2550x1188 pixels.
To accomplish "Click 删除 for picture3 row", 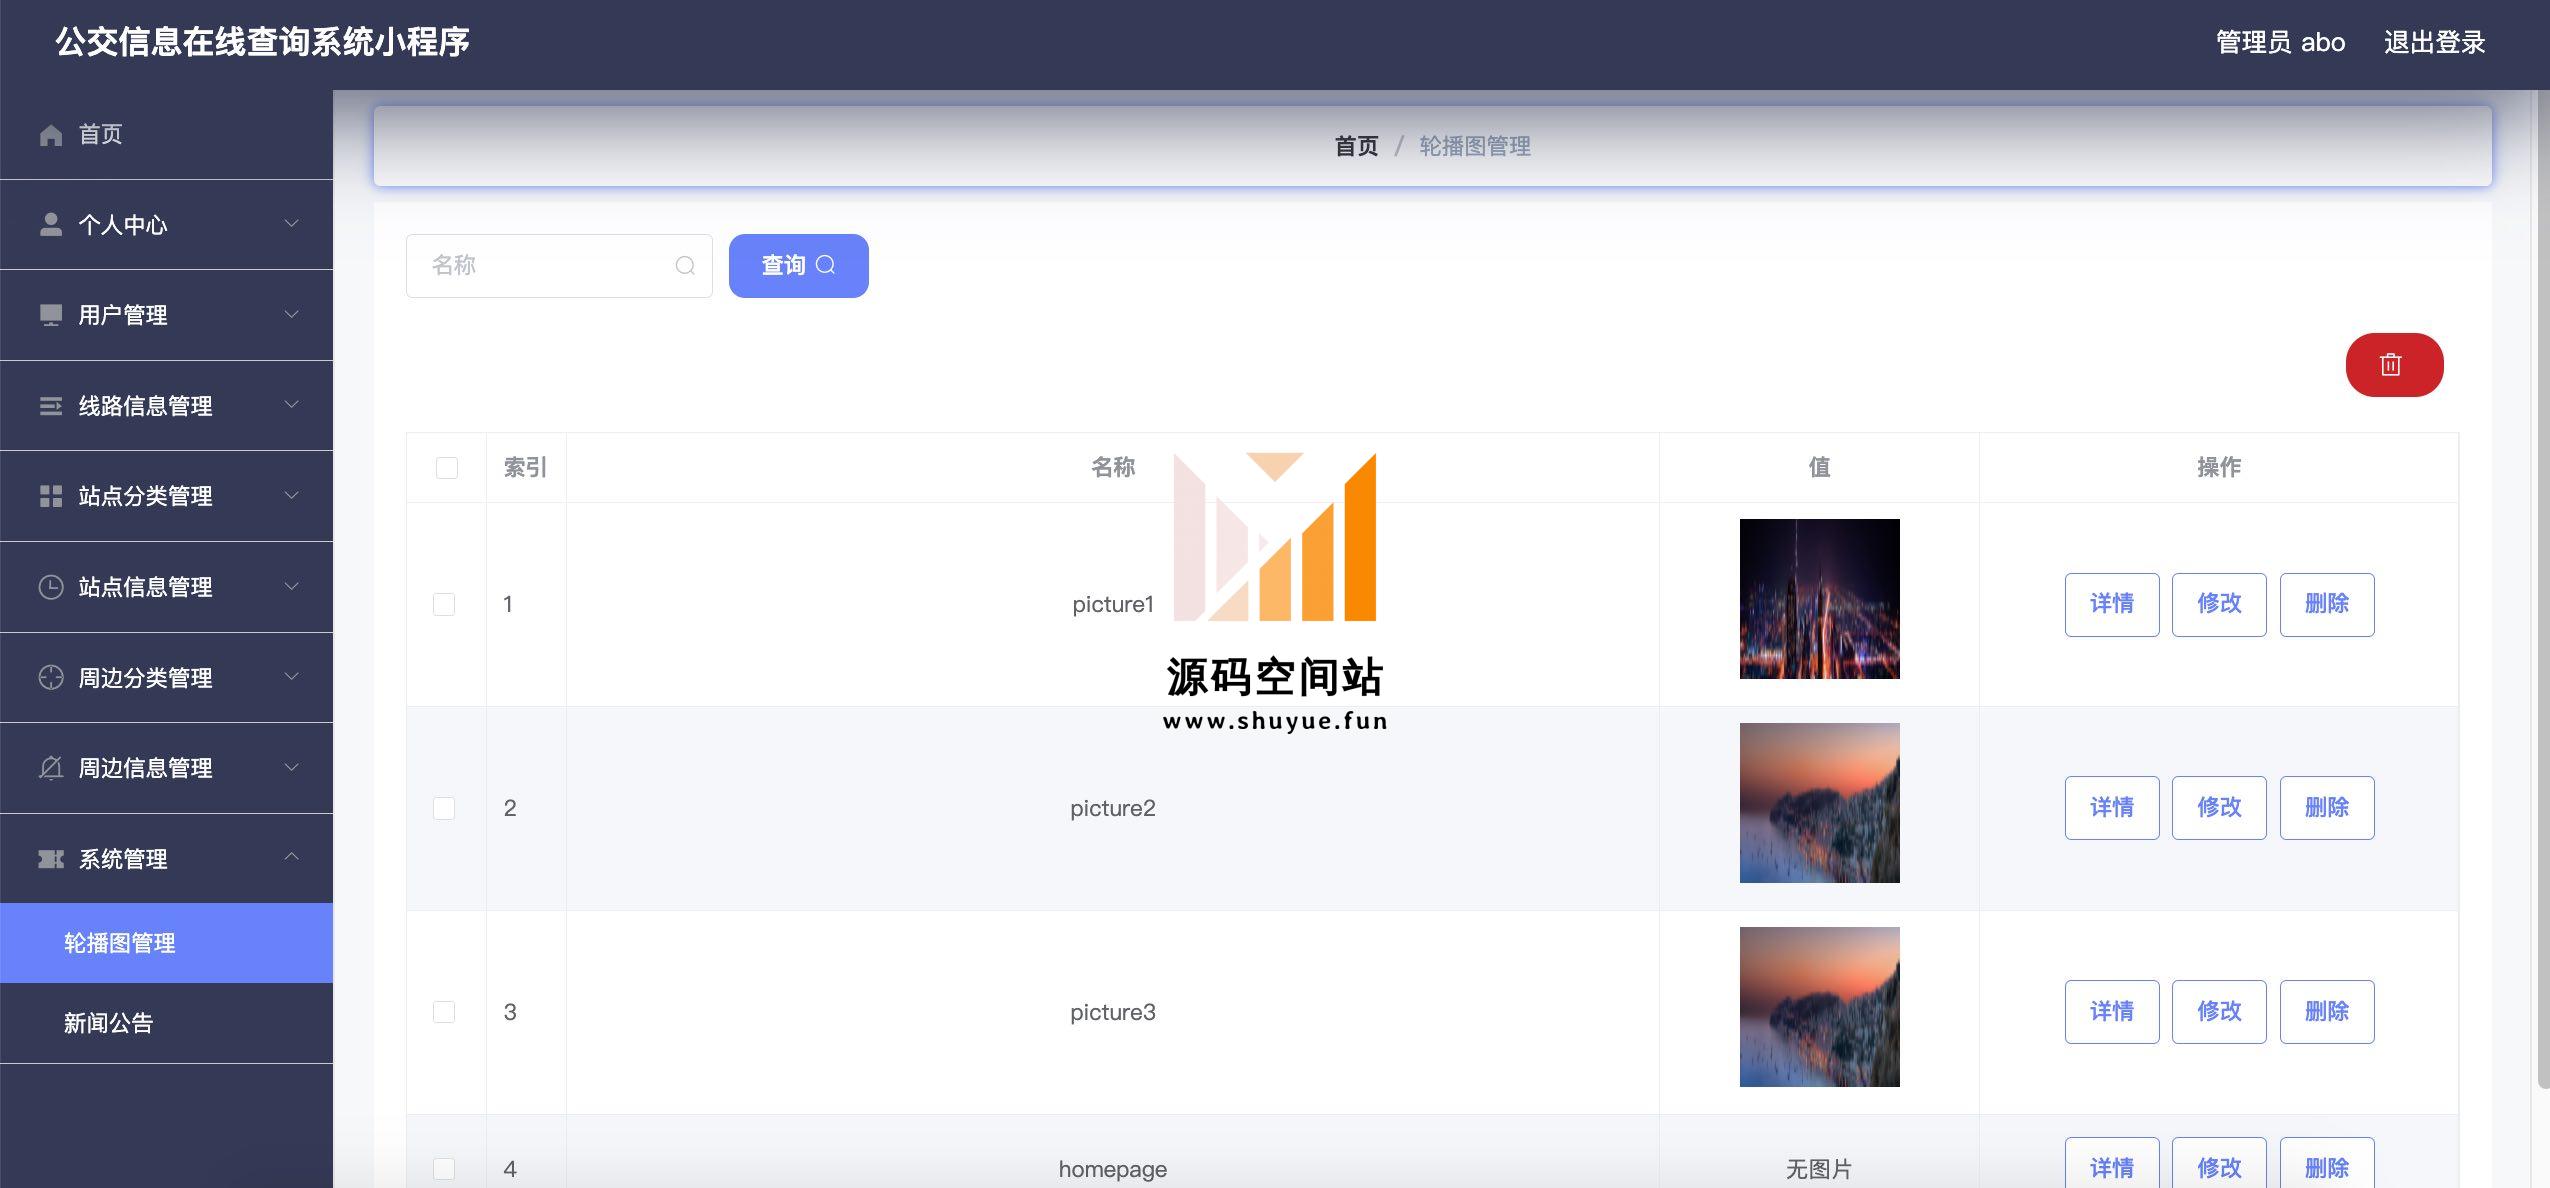I will coord(2327,1012).
